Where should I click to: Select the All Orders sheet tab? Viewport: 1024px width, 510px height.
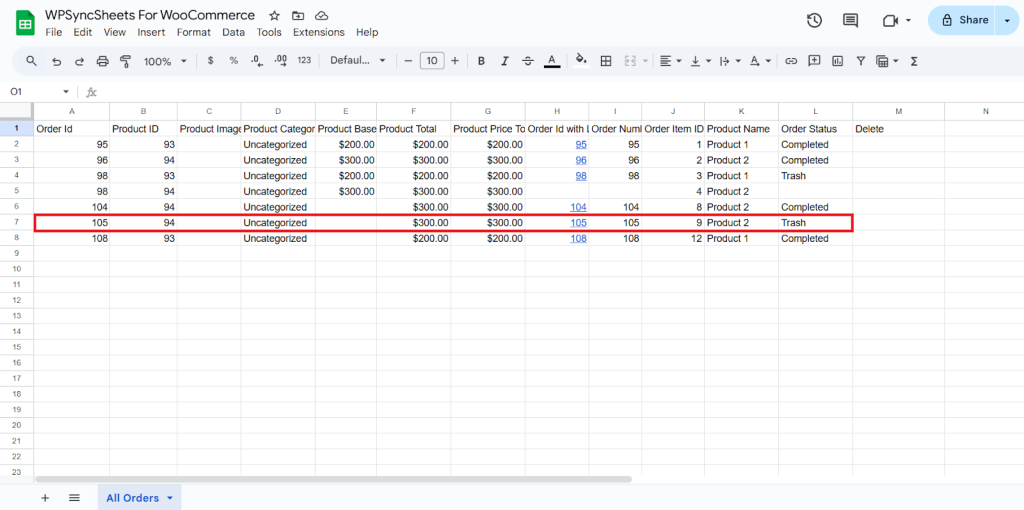[x=140, y=498]
